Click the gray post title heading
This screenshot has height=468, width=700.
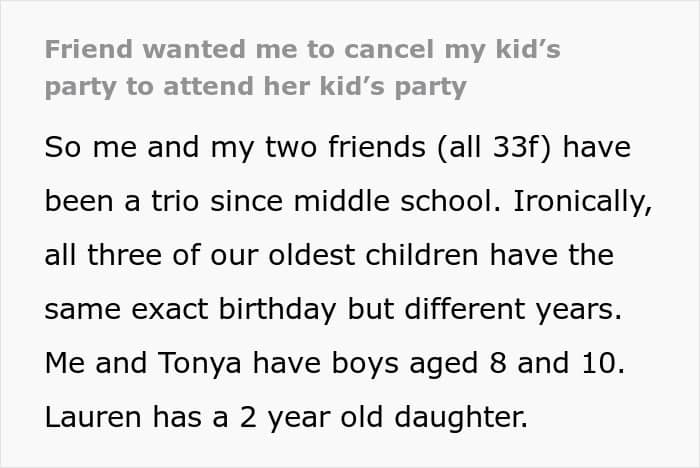[x=302, y=67]
